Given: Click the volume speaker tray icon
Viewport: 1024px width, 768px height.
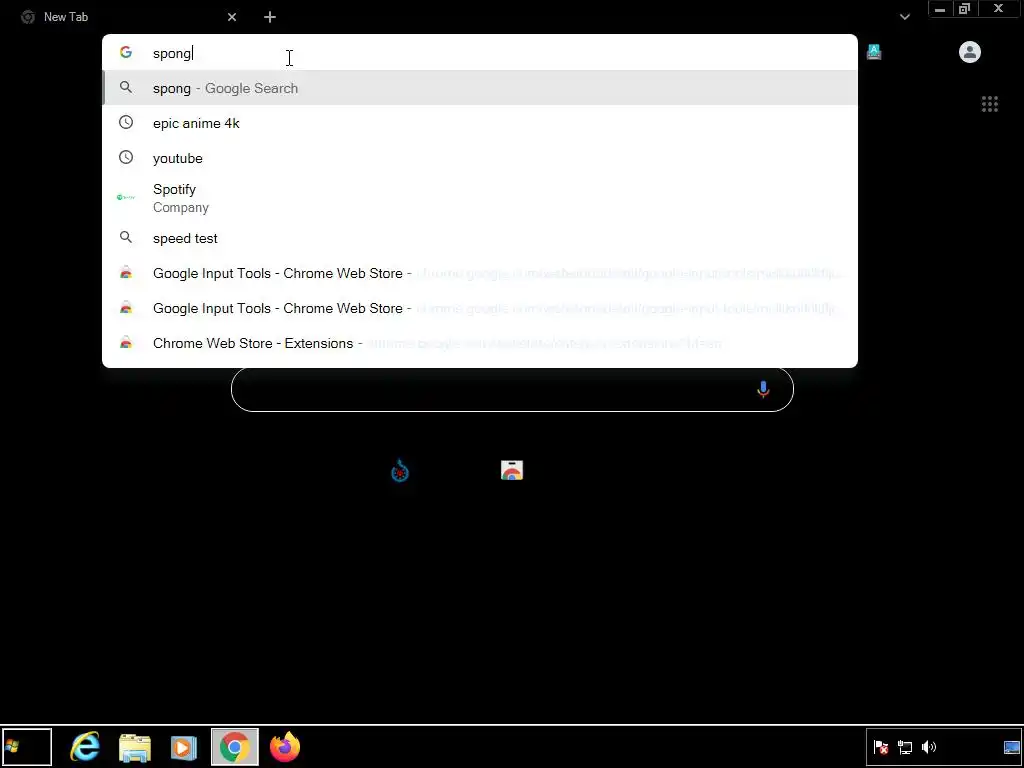Looking at the screenshot, I should (929, 748).
